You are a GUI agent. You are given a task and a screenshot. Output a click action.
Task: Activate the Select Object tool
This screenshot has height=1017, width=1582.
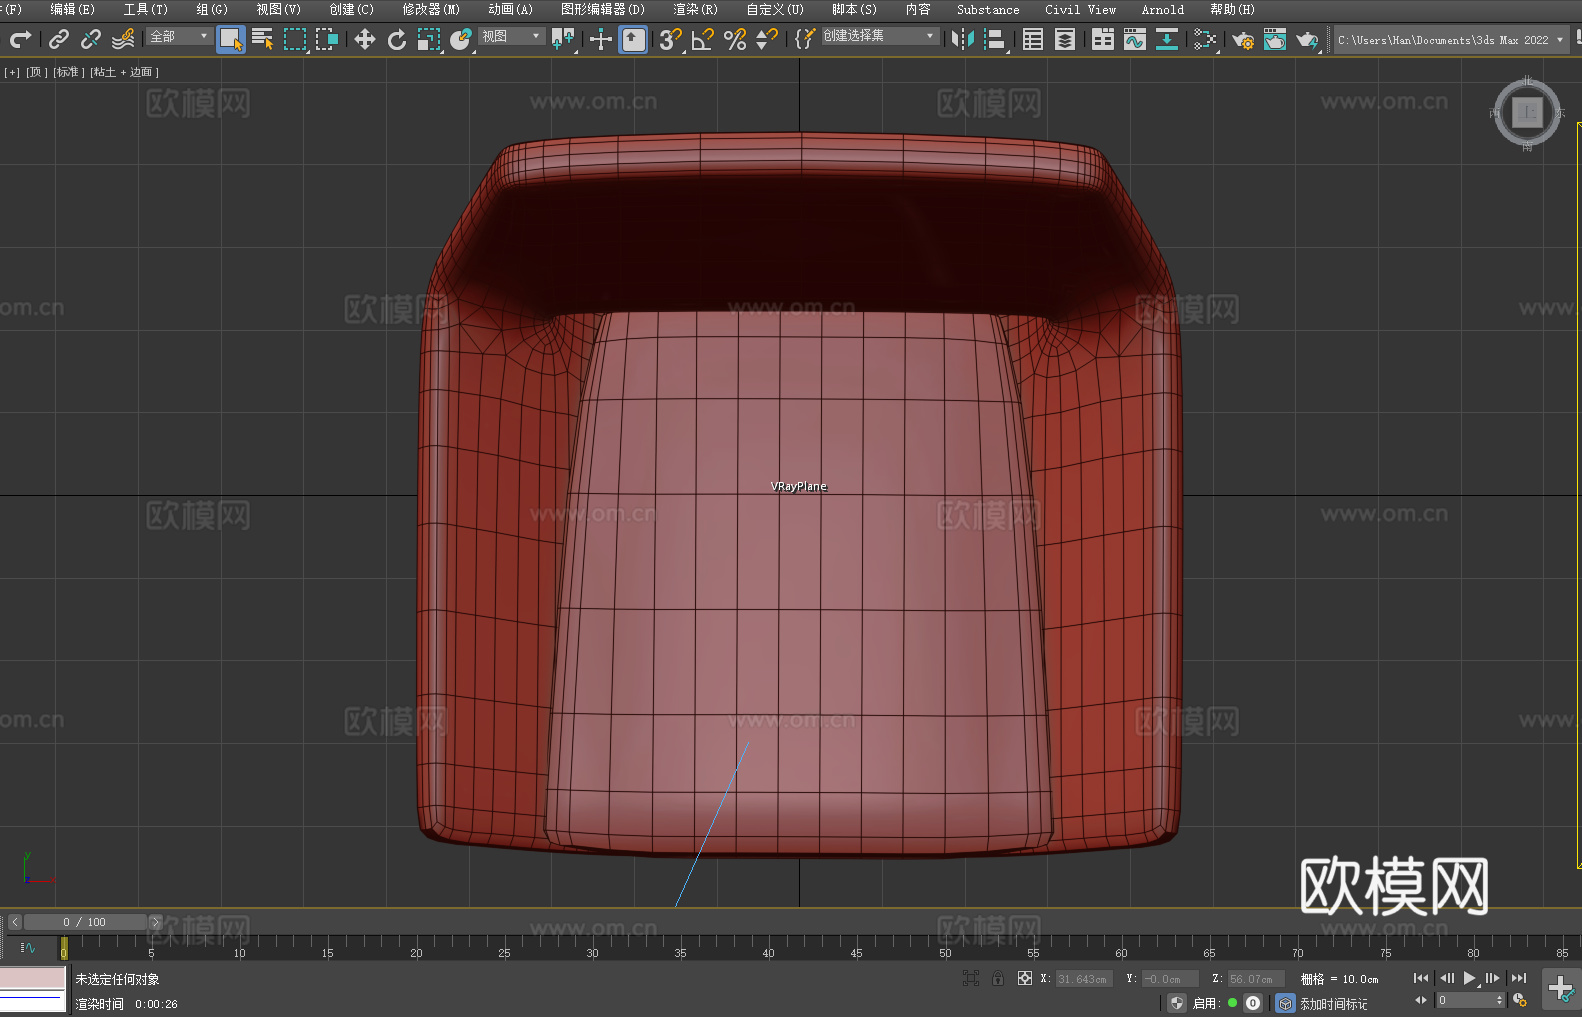click(x=231, y=39)
